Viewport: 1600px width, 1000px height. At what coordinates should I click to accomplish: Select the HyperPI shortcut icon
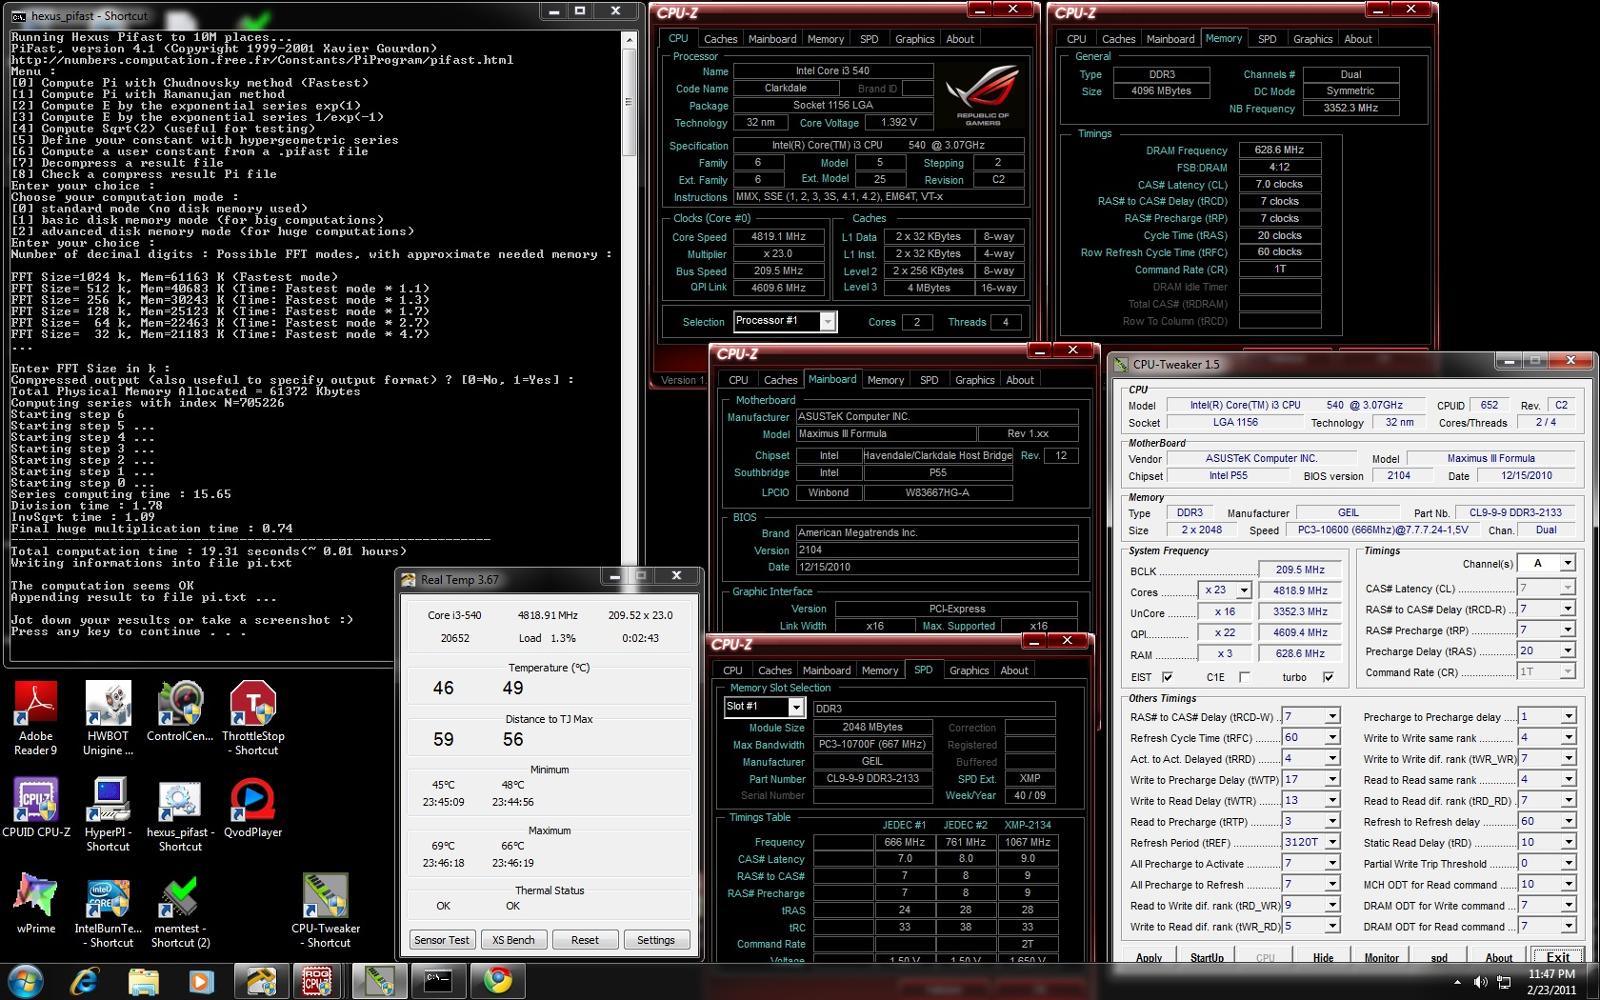click(x=108, y=814)
